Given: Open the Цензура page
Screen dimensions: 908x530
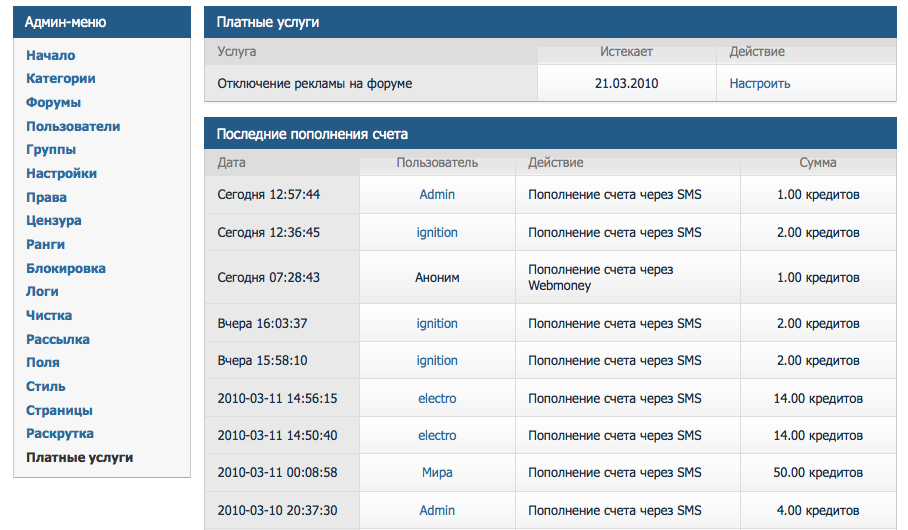Looking at the screenshot, I should [54, 221].
